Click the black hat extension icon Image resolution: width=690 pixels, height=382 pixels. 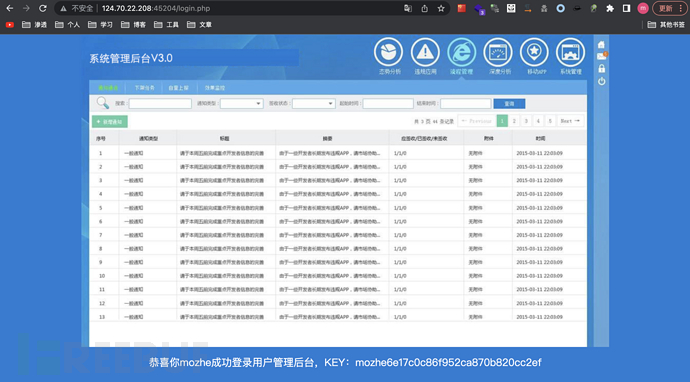[577, 8]
